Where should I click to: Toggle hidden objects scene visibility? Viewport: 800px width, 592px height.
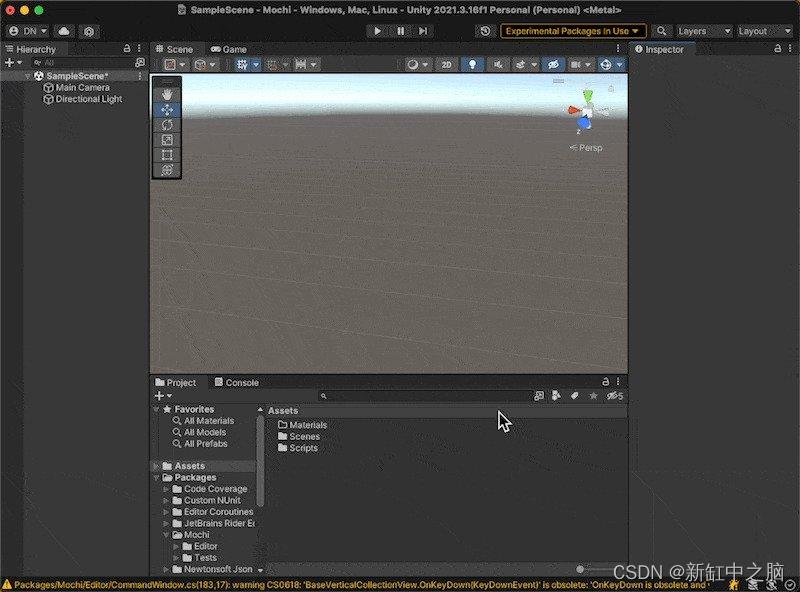(553, 65)
